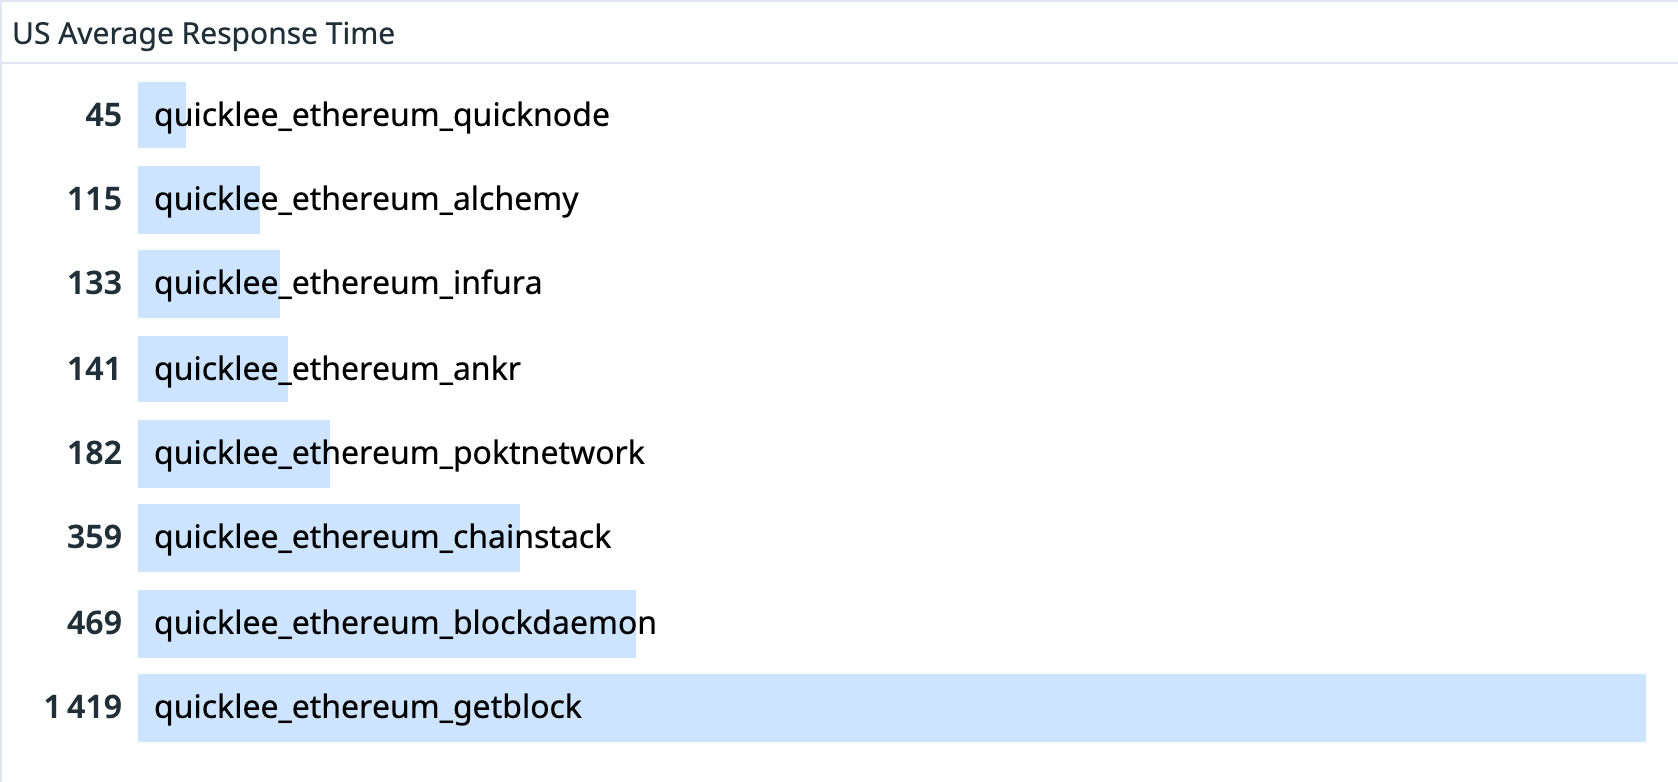Select the quicklee_ethereum_infura row

839,284
